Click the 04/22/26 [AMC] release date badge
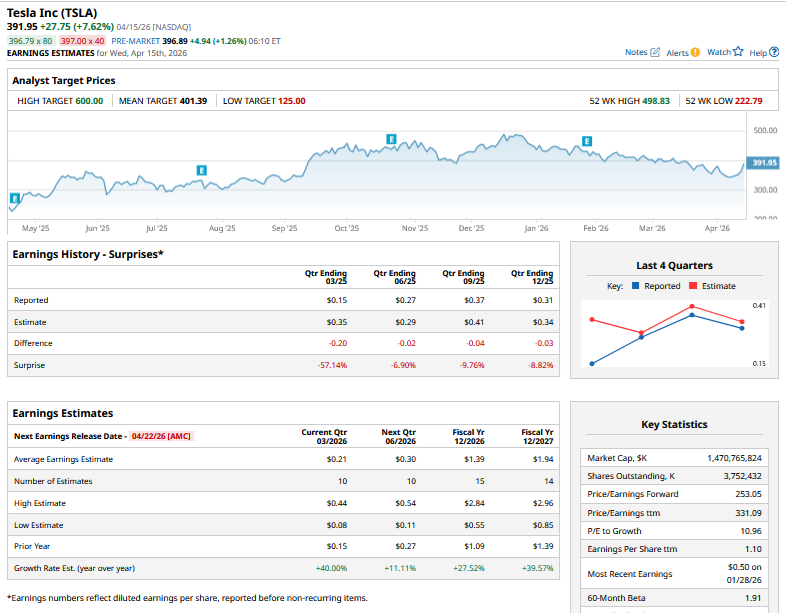 [x=160, y=436]
